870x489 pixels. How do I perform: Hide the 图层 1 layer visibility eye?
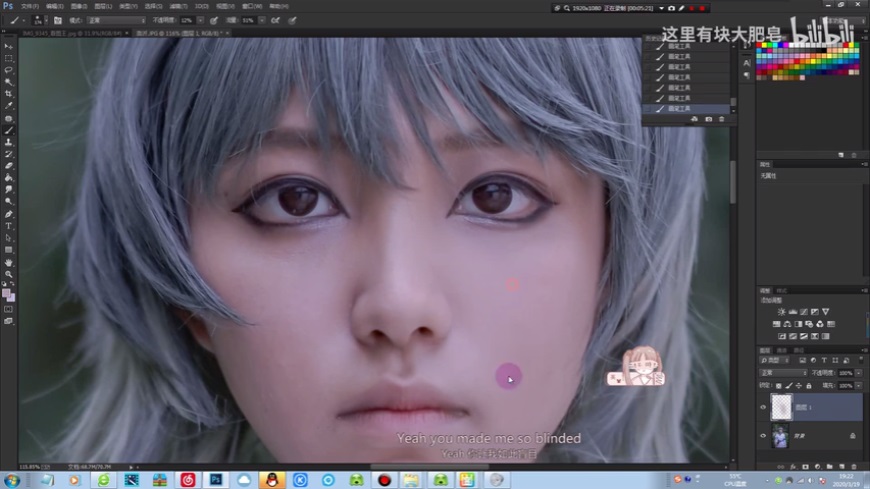[763, 407]
